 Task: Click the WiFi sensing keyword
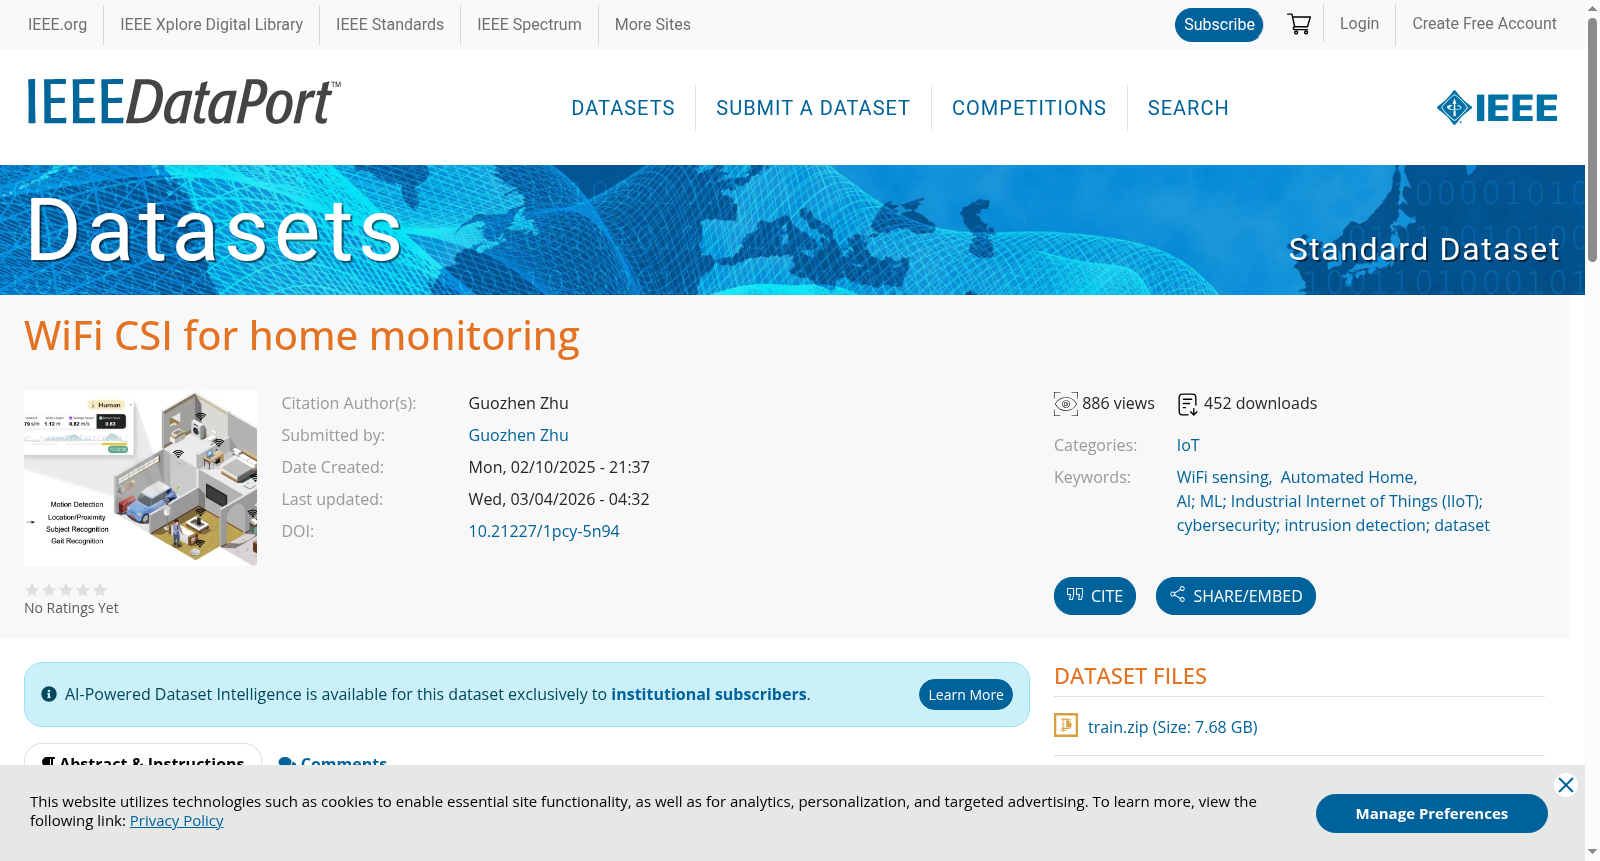point(1223,477)
